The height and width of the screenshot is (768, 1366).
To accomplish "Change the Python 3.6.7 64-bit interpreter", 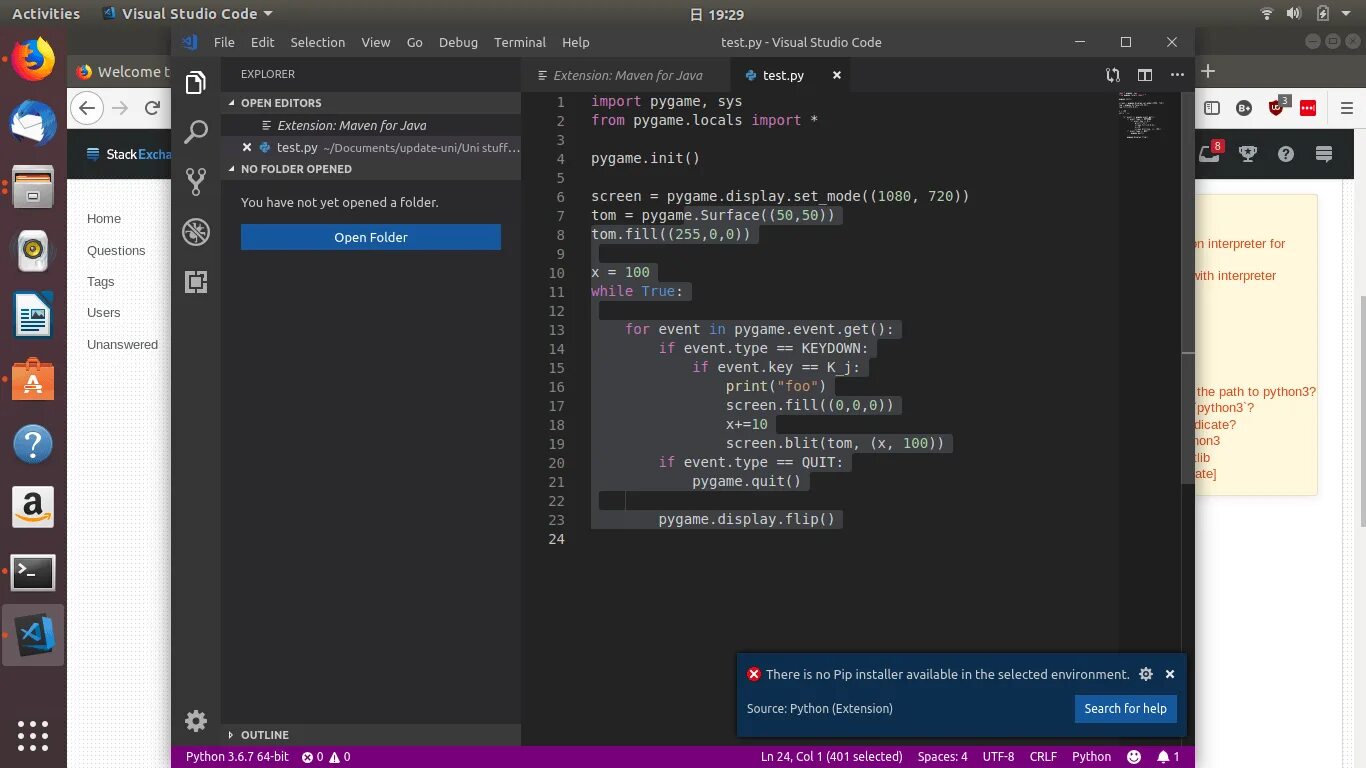I will point(237,757).
